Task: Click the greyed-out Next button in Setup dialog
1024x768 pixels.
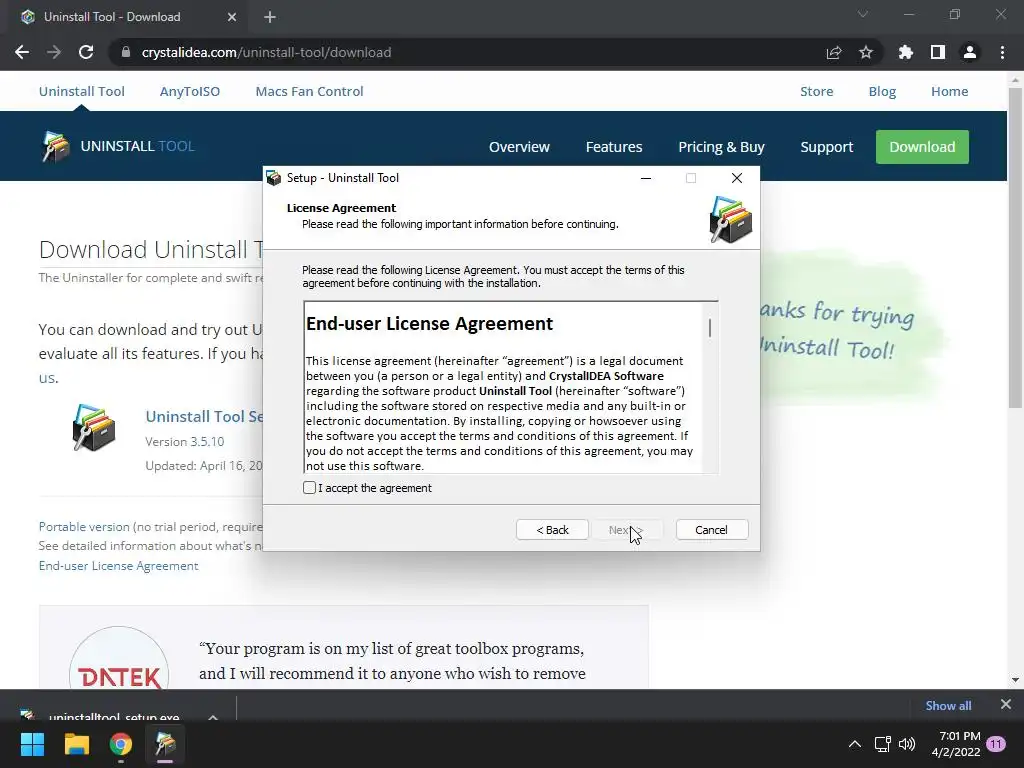Action: [627, 530]
